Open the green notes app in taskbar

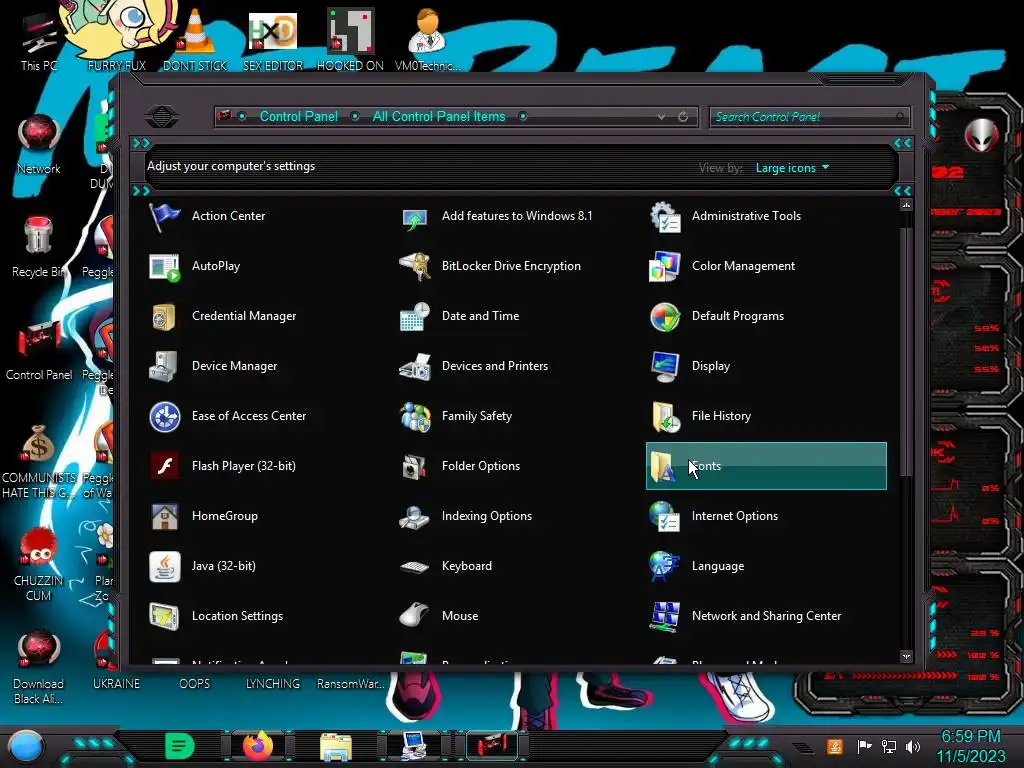click(x=179, y=746)
